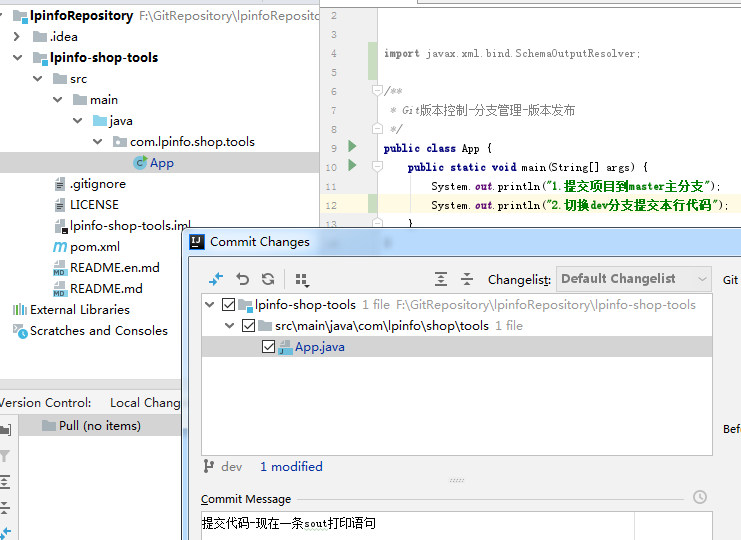Click the splitter handle above Commit Message

(457, 480)
